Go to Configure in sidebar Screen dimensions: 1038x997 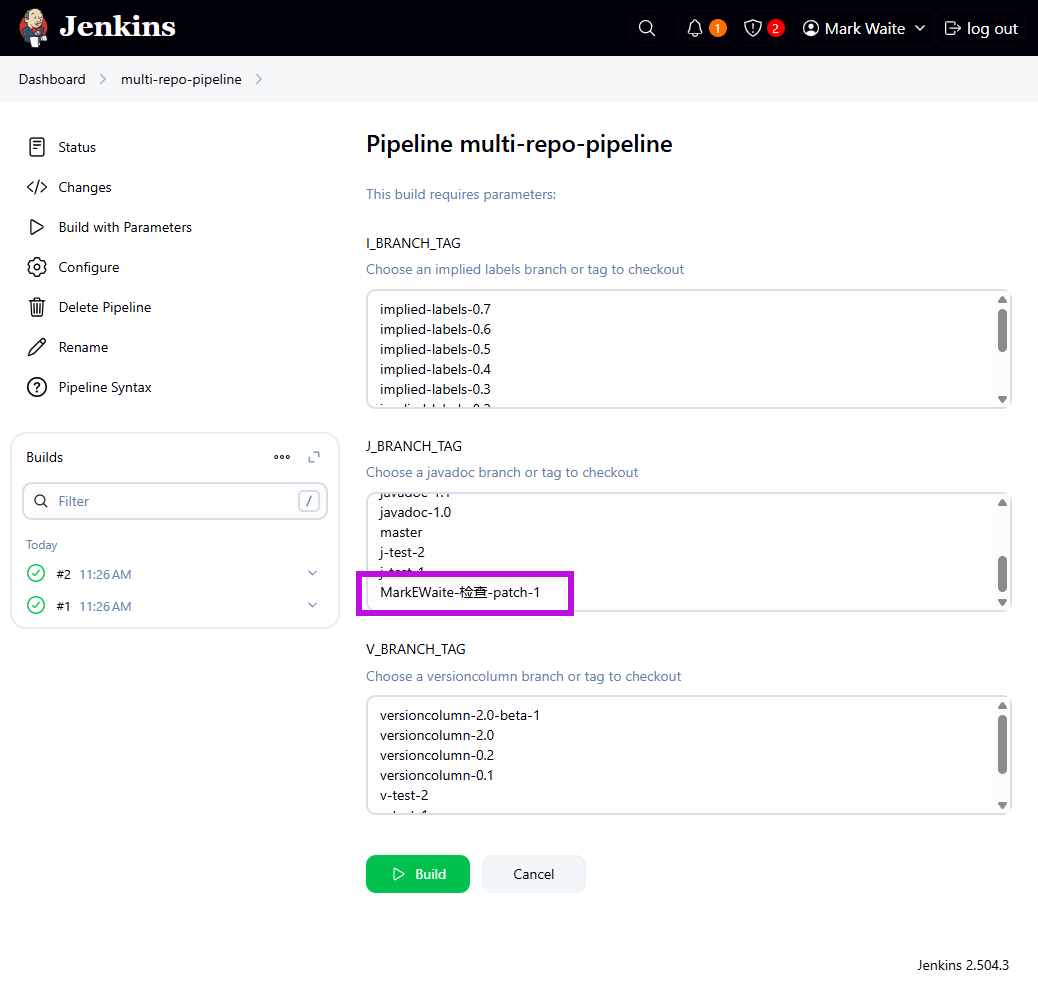point(89,267)
